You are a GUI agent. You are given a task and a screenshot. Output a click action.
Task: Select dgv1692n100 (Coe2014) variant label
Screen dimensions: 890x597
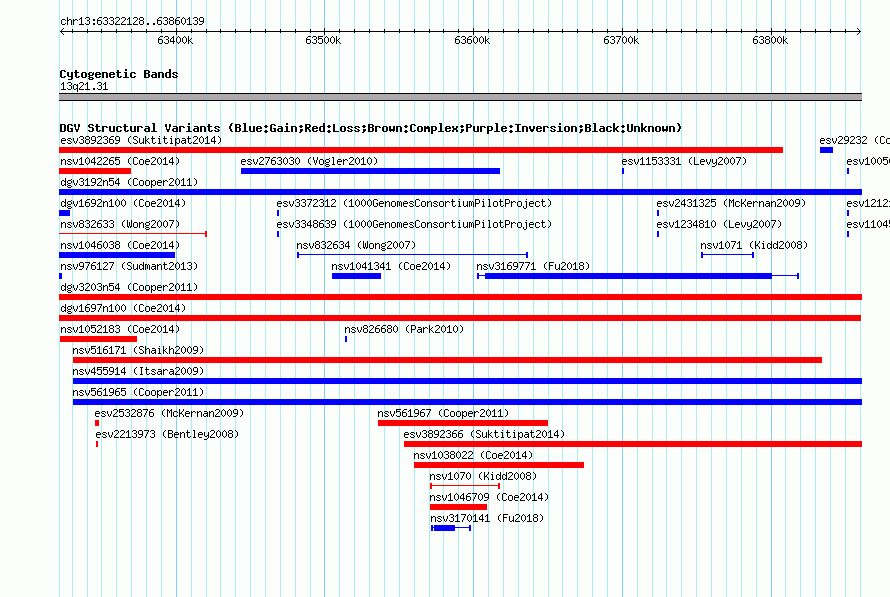(x=123, y=203)
